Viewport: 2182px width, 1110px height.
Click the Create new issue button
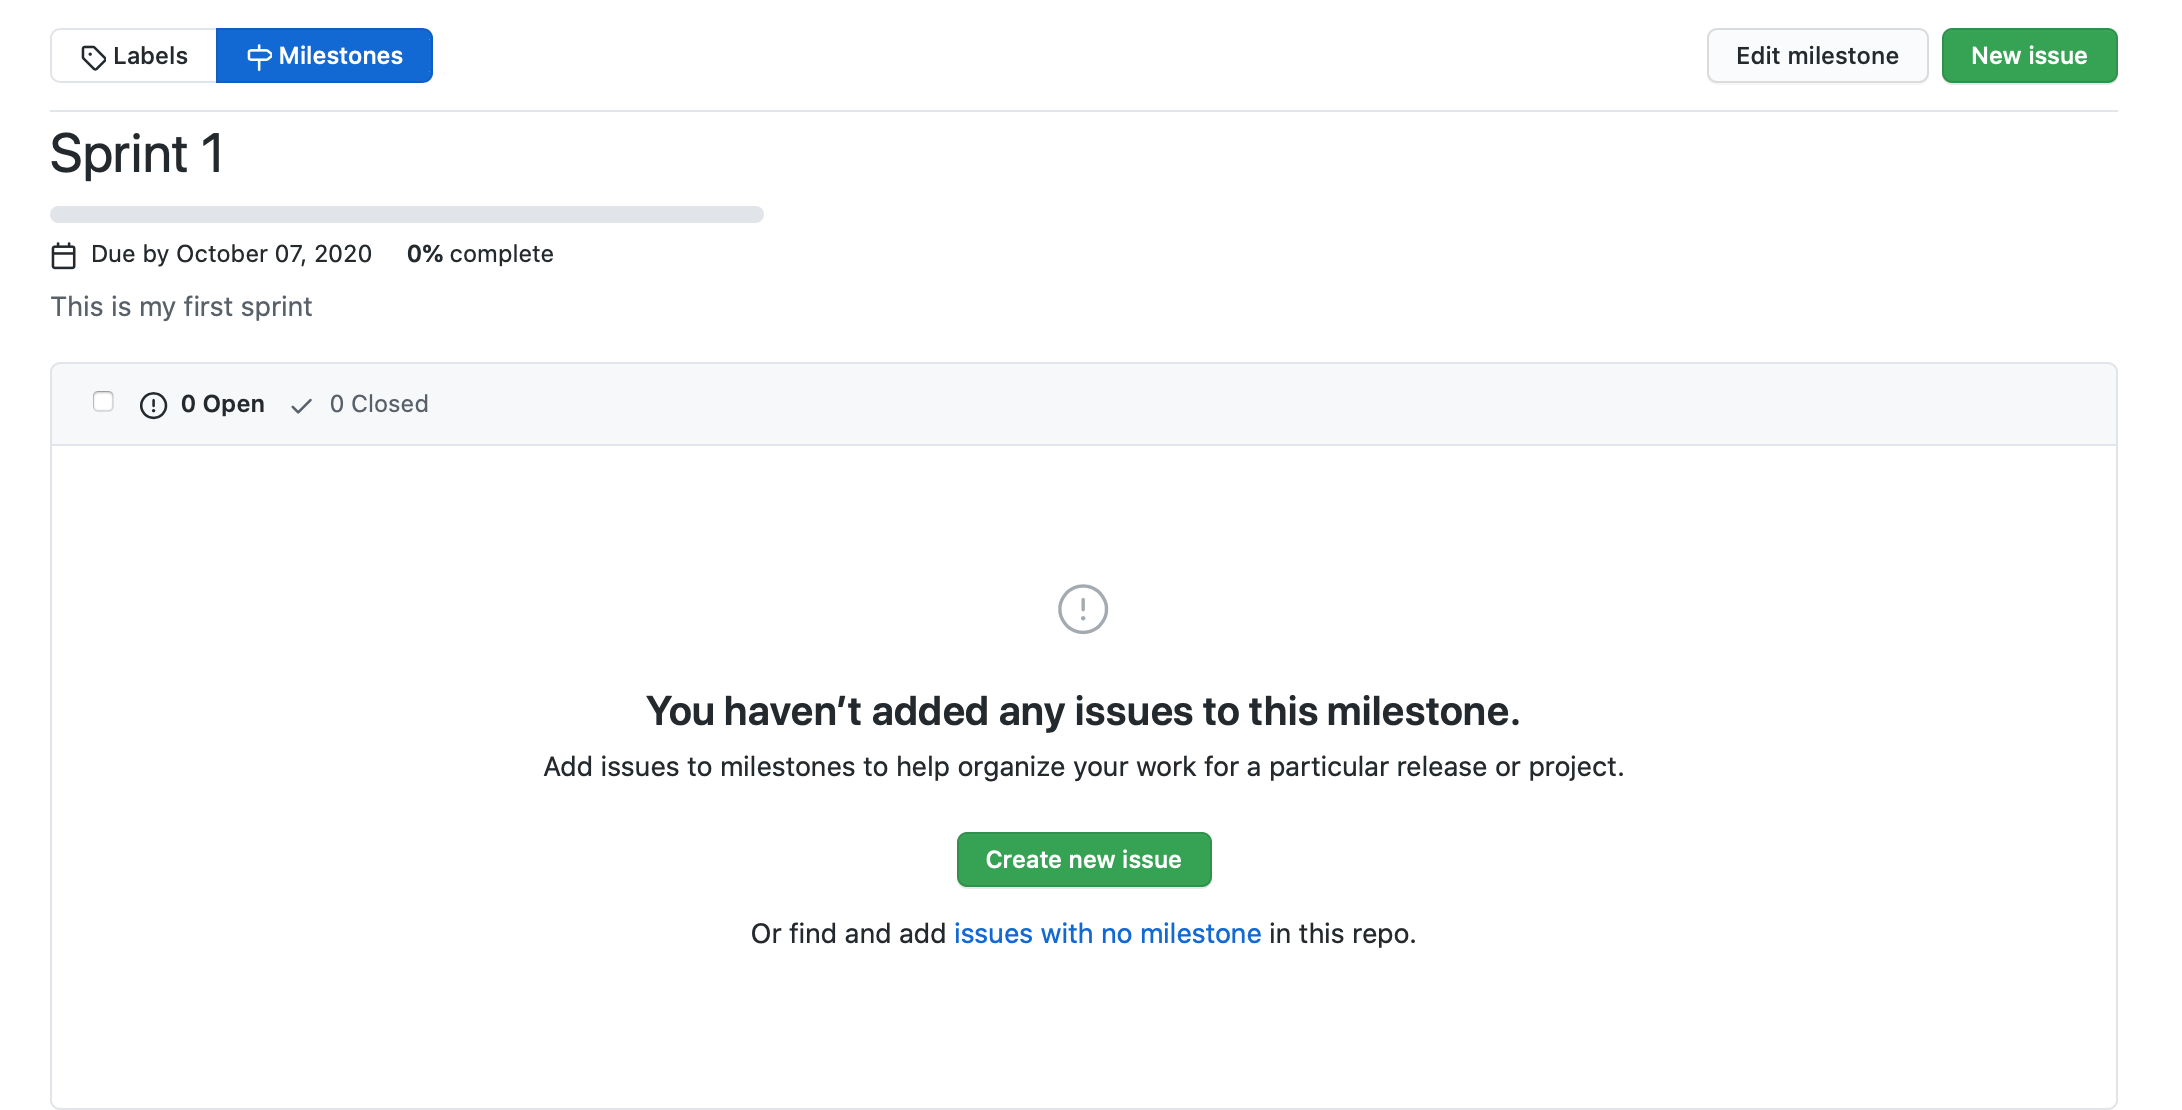1084,859
